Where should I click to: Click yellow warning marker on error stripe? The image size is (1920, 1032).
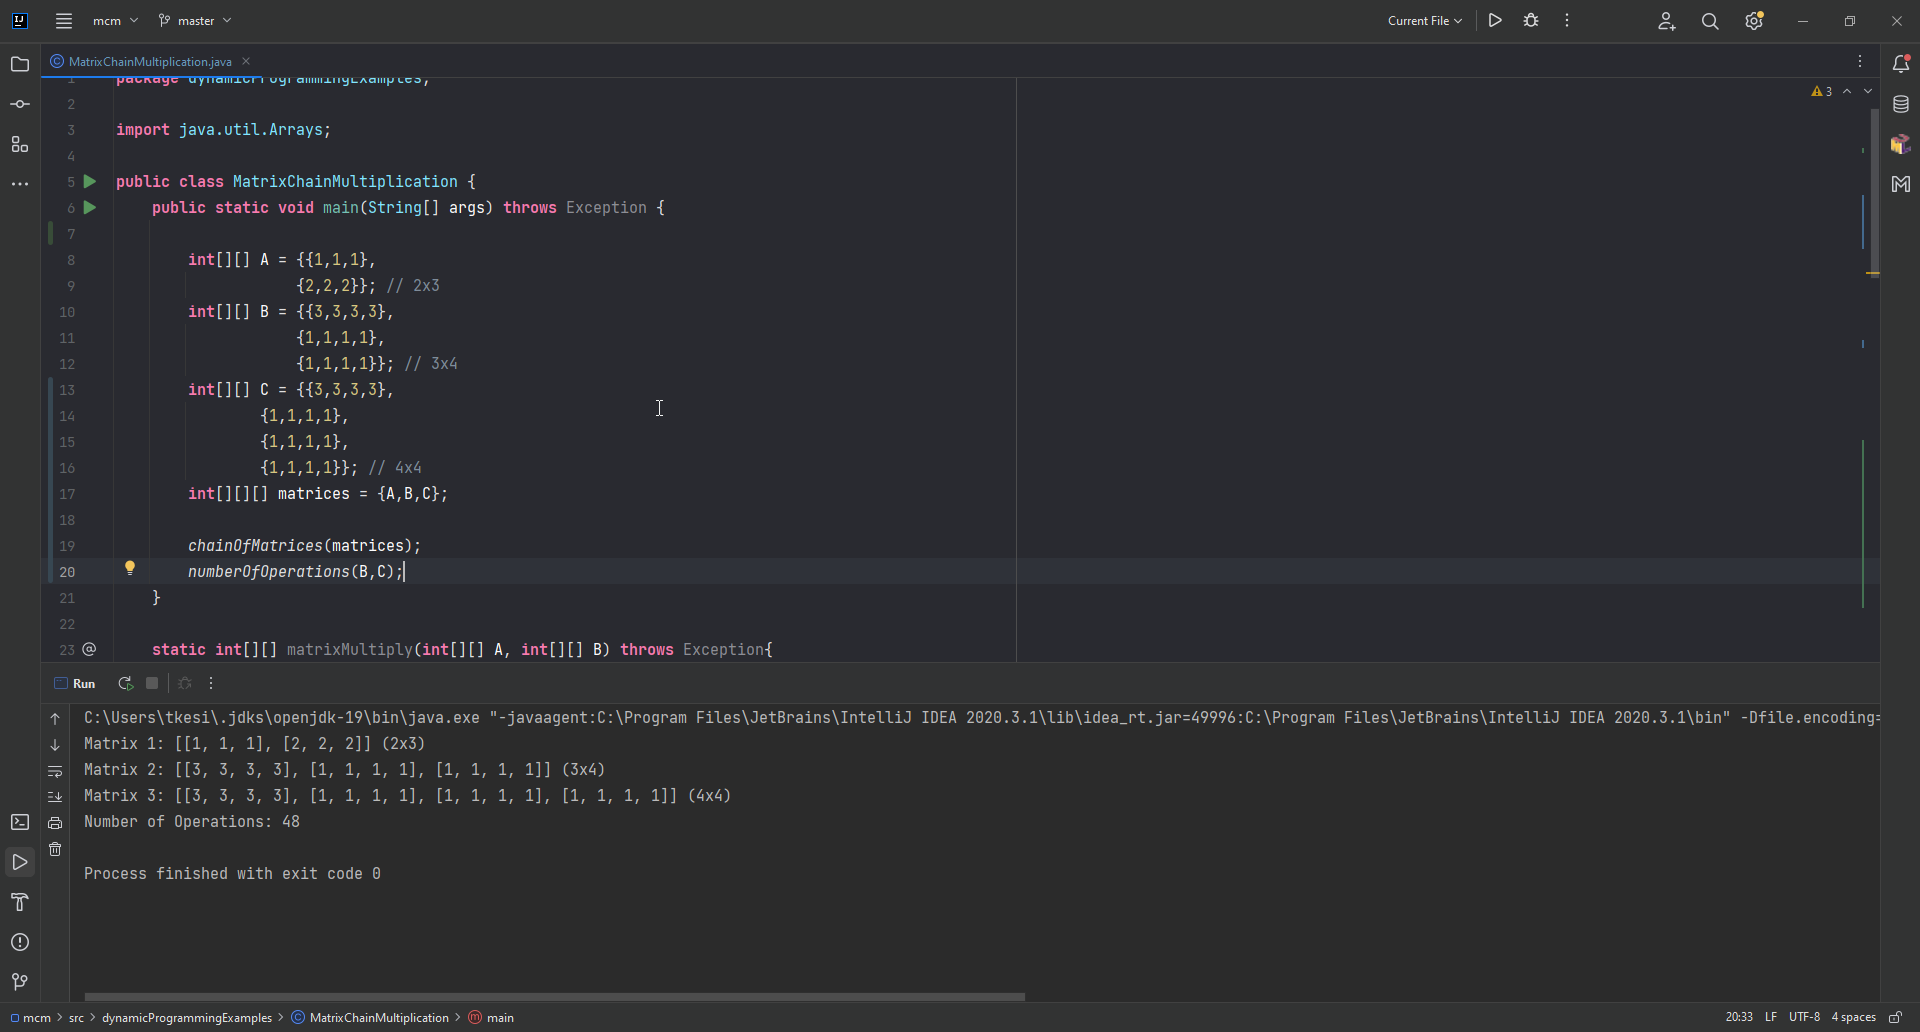1873,273
